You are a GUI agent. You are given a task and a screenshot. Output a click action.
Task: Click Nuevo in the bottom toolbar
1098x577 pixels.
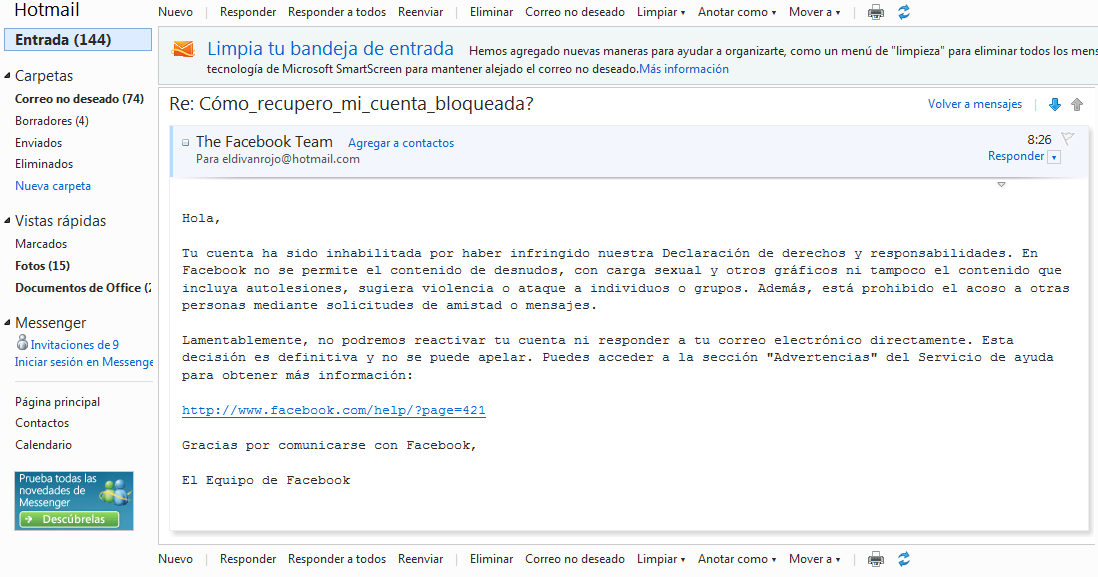(x=175, y=559)
